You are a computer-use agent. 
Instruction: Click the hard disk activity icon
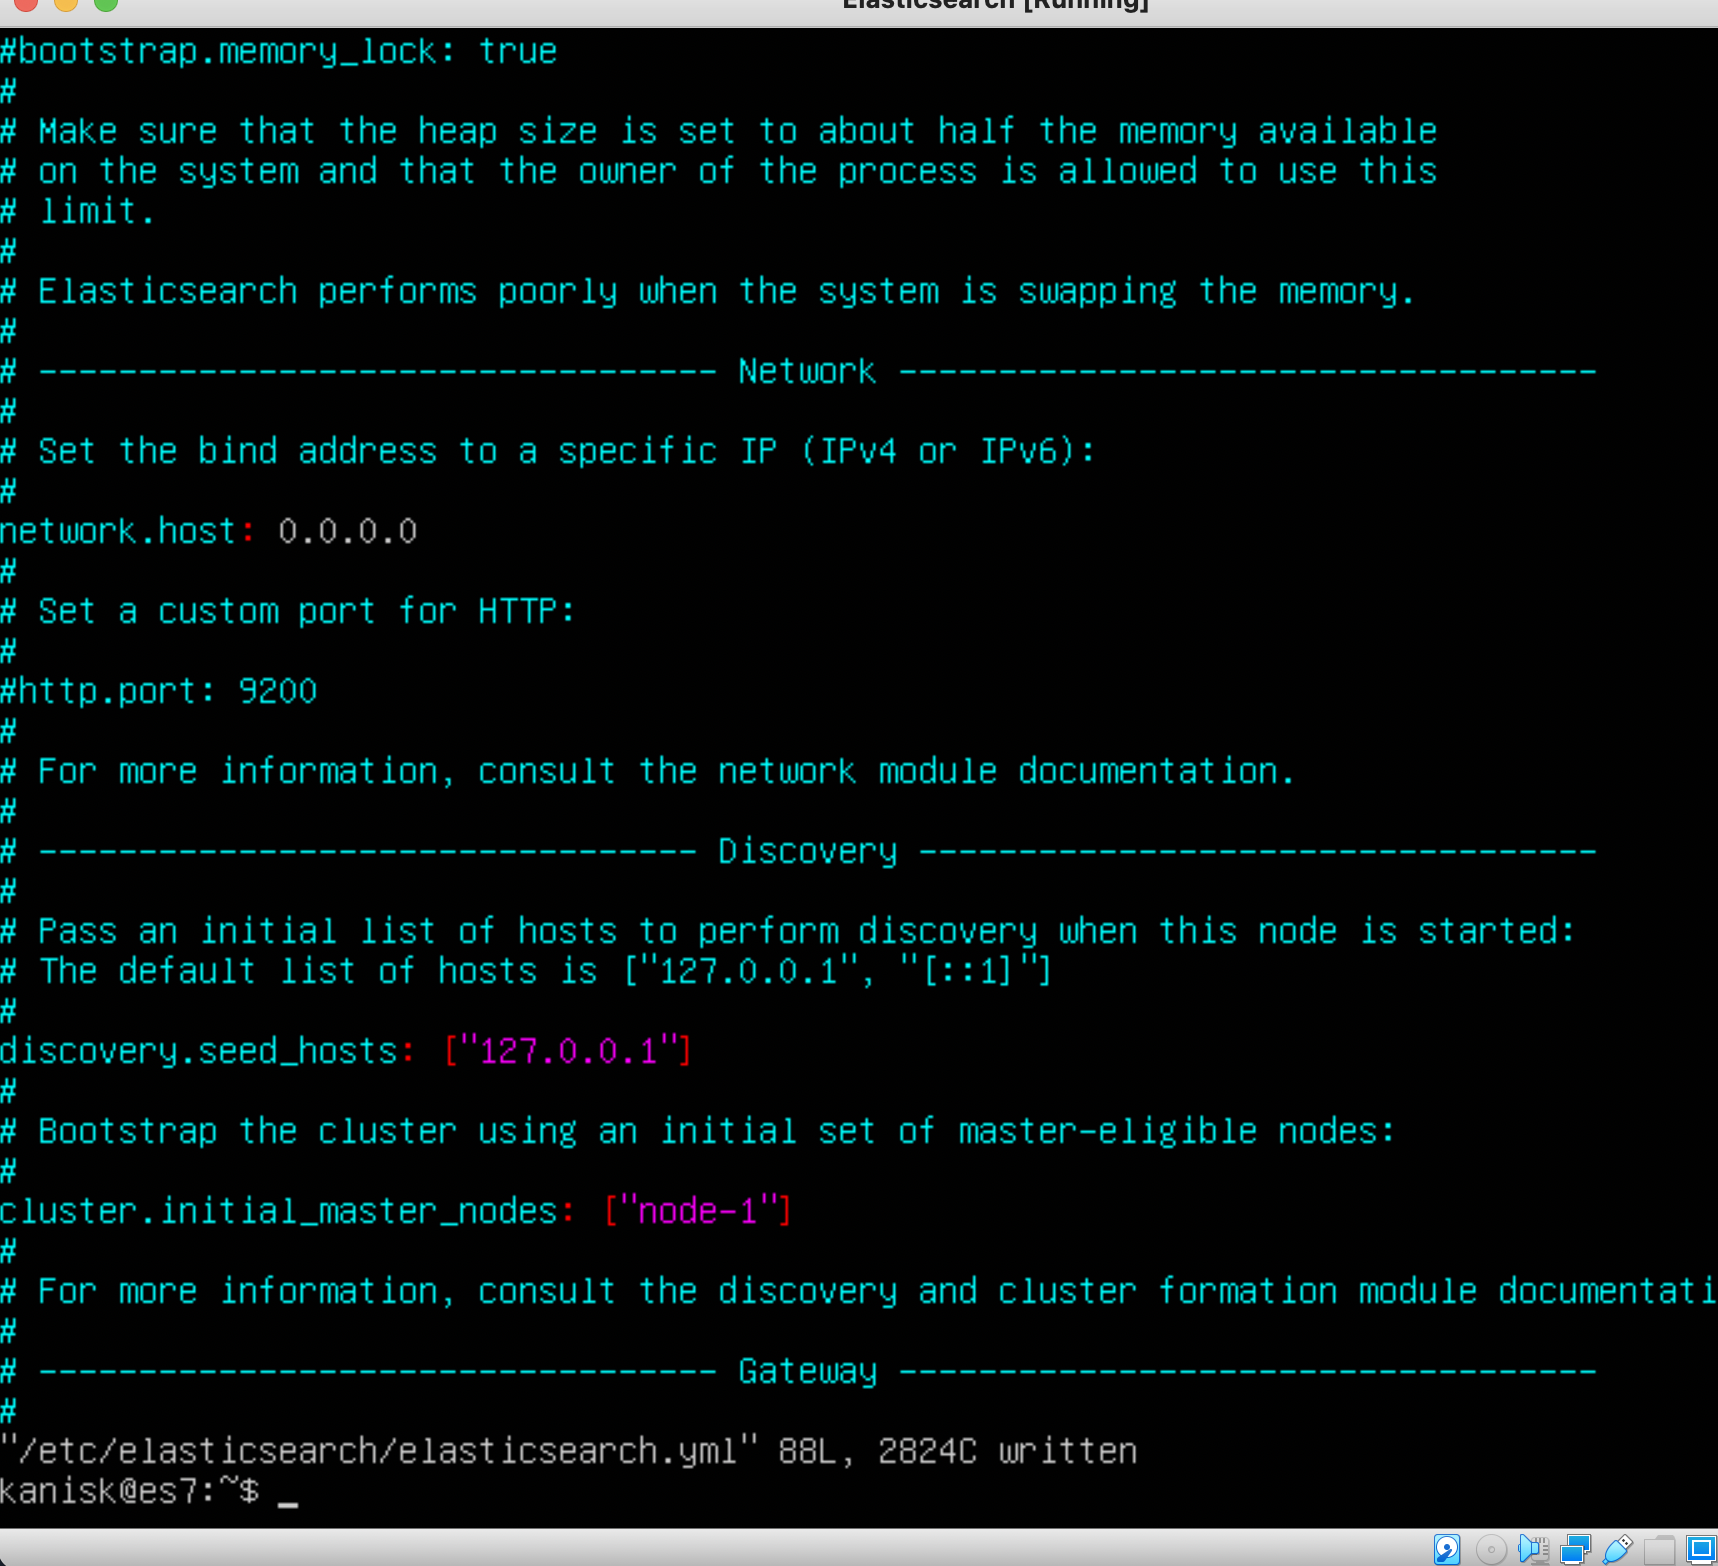coord(1447,1548)
